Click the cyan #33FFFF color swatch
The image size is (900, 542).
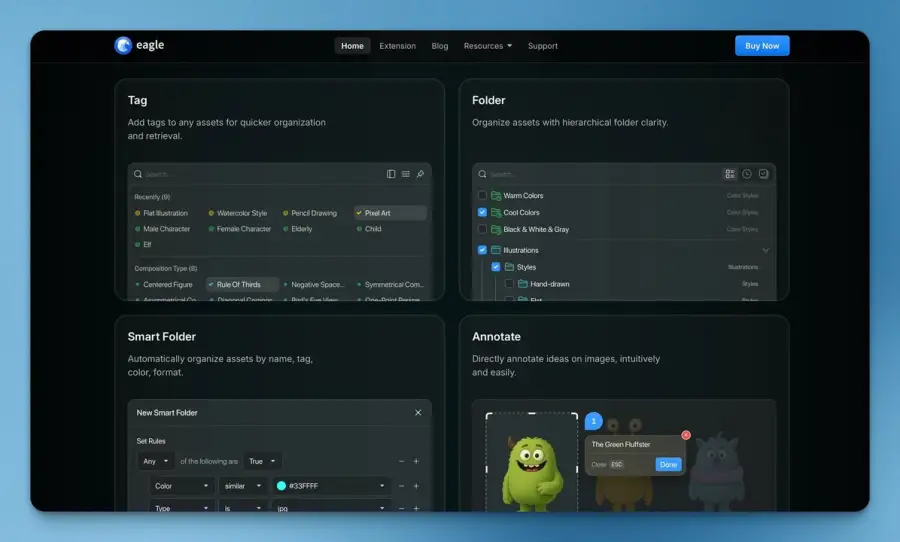(281, 486)
